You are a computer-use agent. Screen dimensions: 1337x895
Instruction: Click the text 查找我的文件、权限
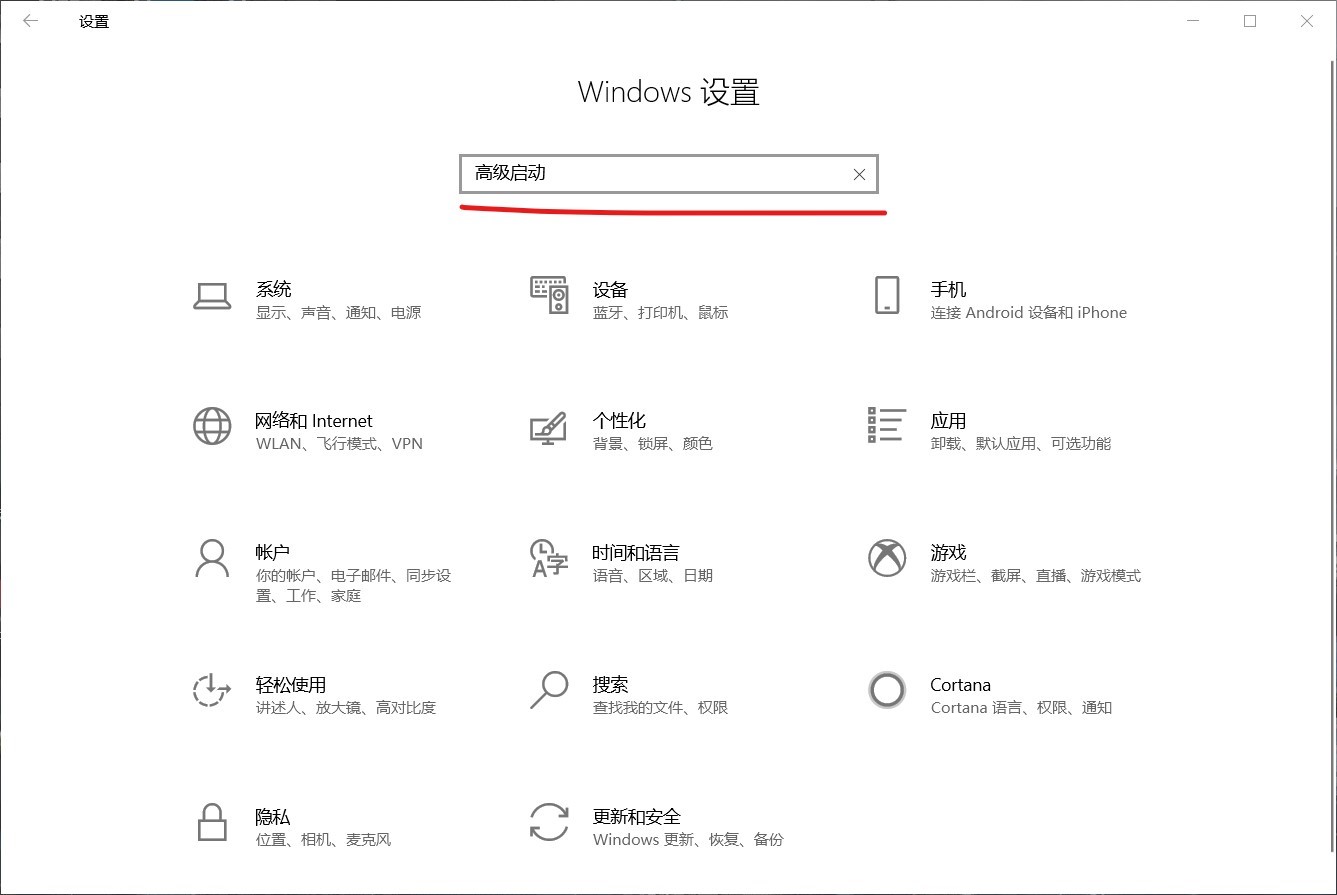(661, 708)
